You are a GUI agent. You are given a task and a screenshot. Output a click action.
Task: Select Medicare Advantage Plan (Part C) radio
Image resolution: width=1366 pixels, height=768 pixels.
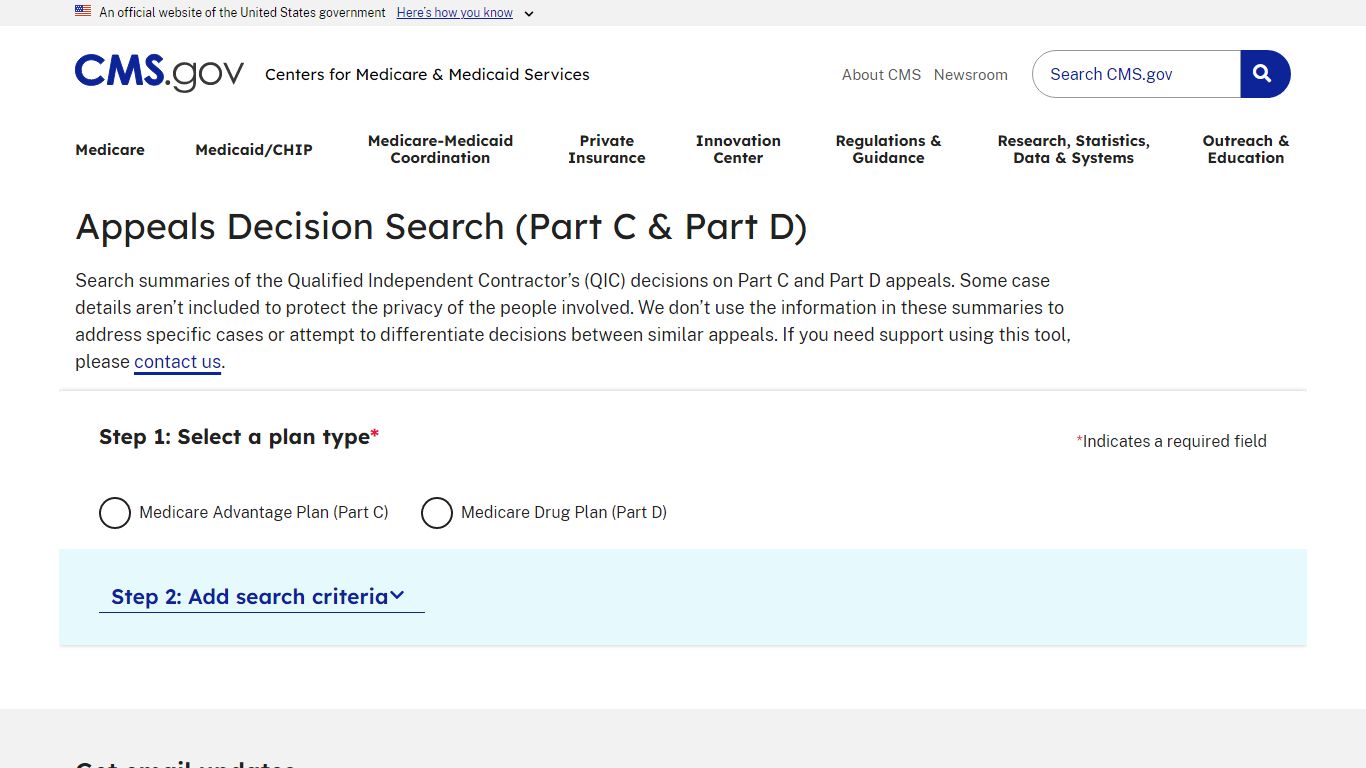pyautogui.click(x=115, y=513)
